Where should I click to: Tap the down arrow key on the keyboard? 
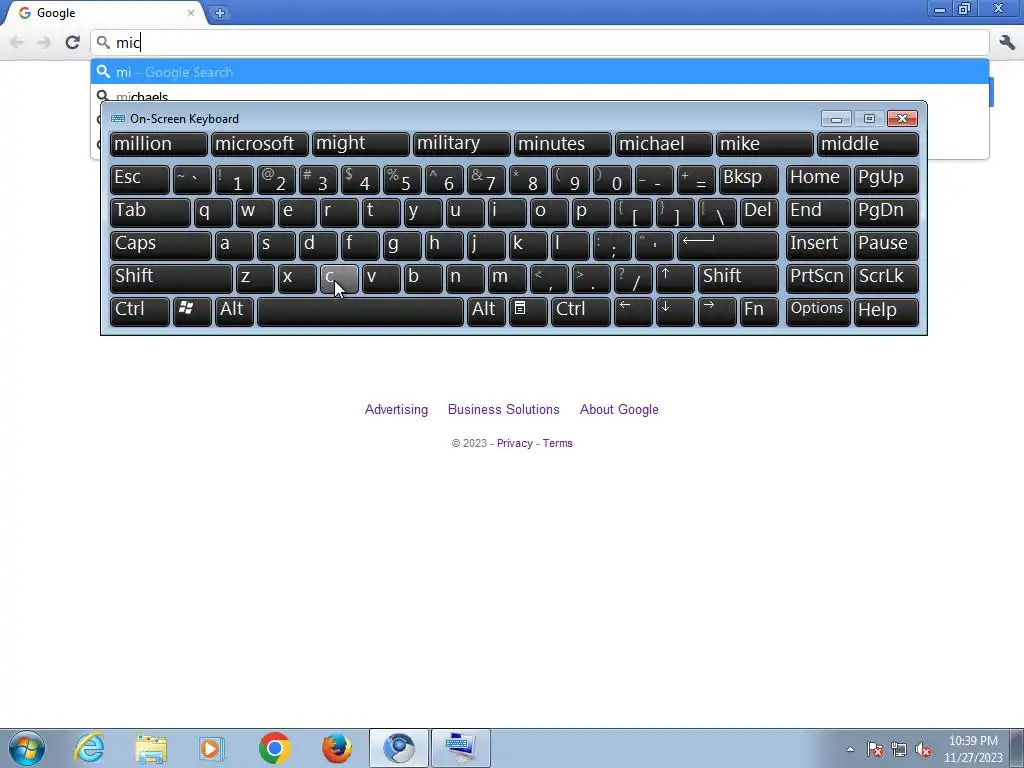tap(675, 312)
